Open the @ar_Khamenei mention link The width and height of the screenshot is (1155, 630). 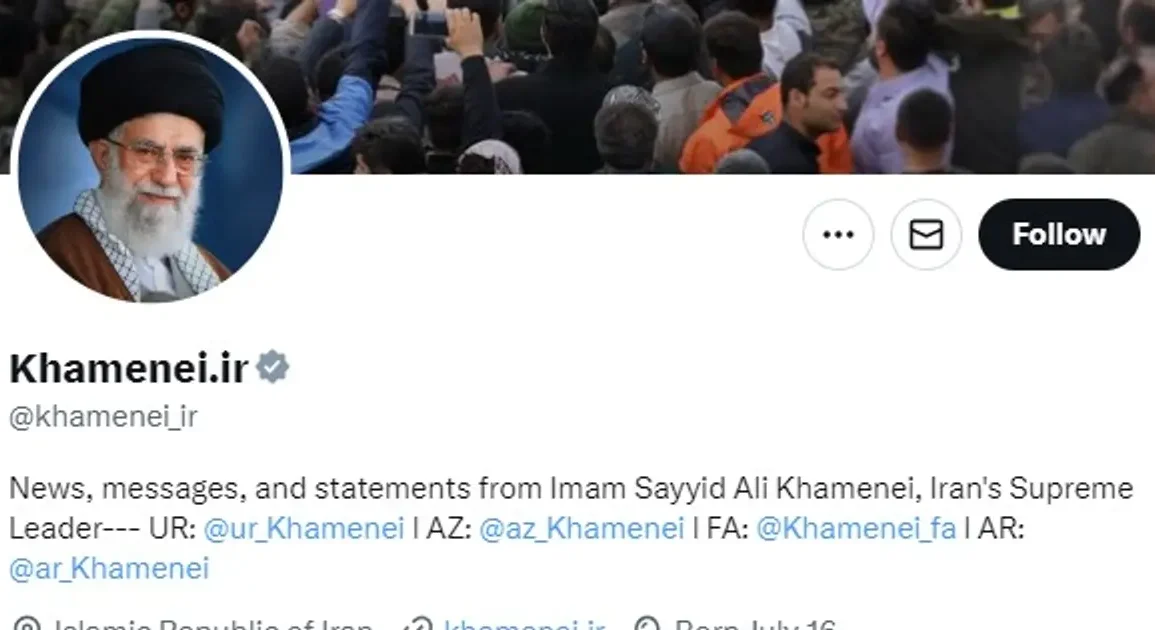coord(109,568)
